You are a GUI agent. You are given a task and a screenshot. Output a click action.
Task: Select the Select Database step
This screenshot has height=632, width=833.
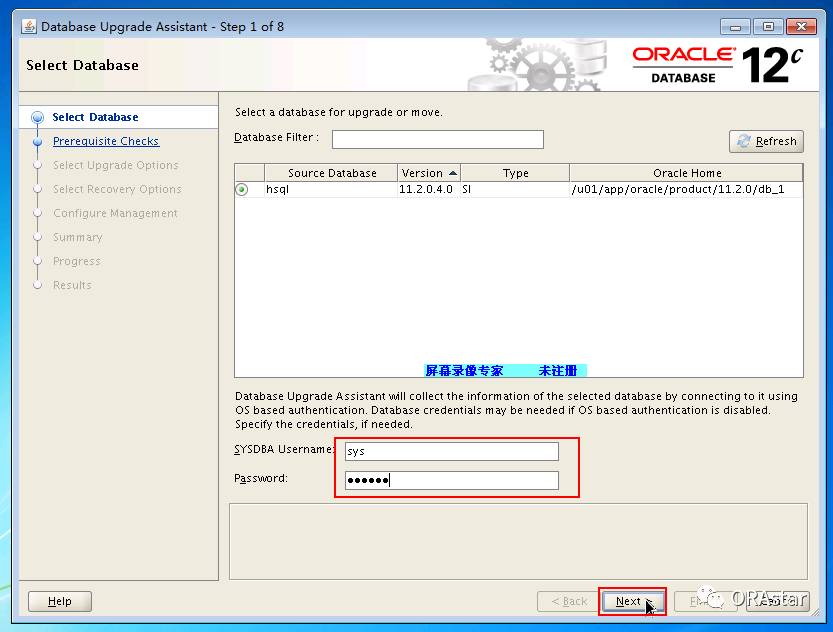(x=95, y=117)
